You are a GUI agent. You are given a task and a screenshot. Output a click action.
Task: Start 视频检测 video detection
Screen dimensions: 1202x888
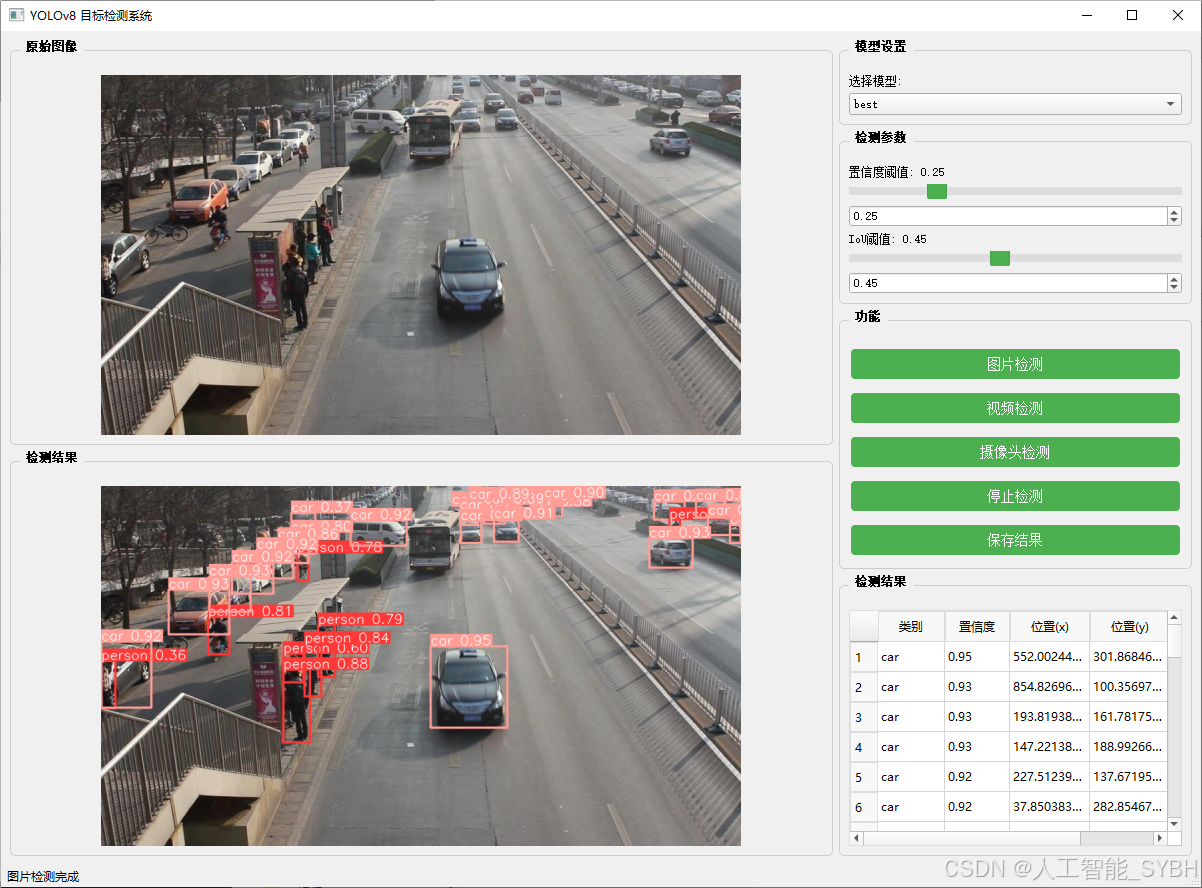(1014, 408)
